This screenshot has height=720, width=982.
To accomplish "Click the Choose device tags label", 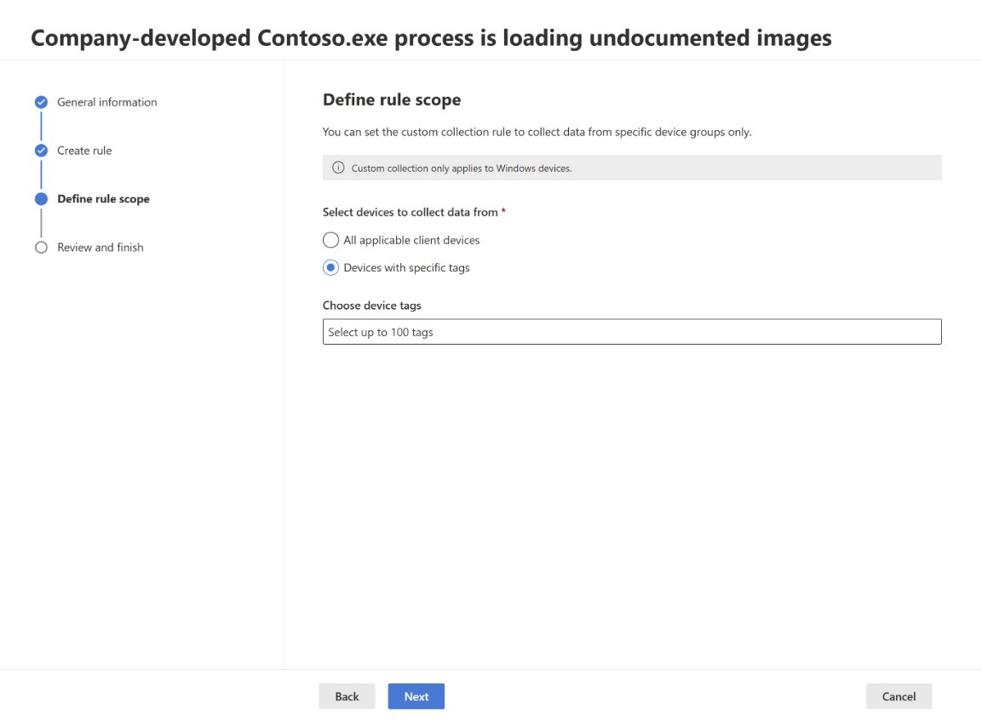I will click(372, 306).
